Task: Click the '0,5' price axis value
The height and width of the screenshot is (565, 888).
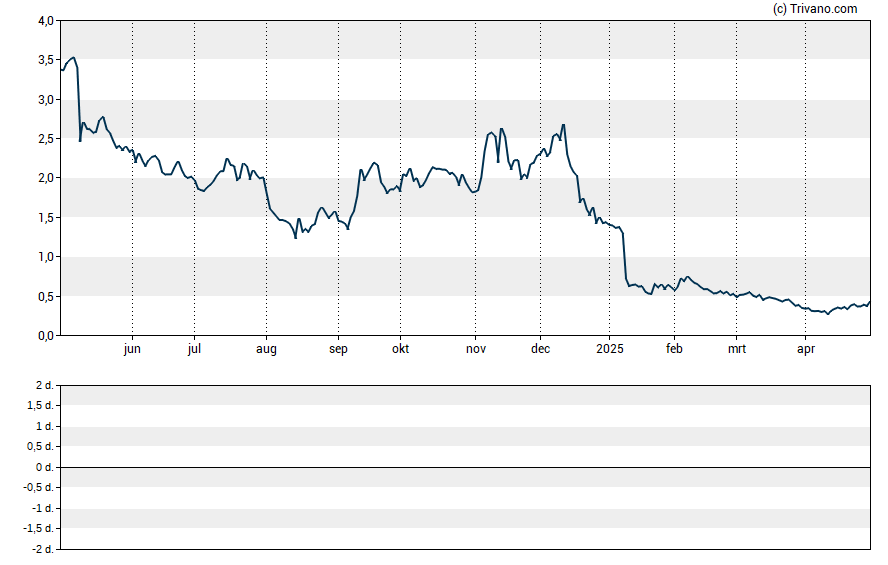Action: 46,296
